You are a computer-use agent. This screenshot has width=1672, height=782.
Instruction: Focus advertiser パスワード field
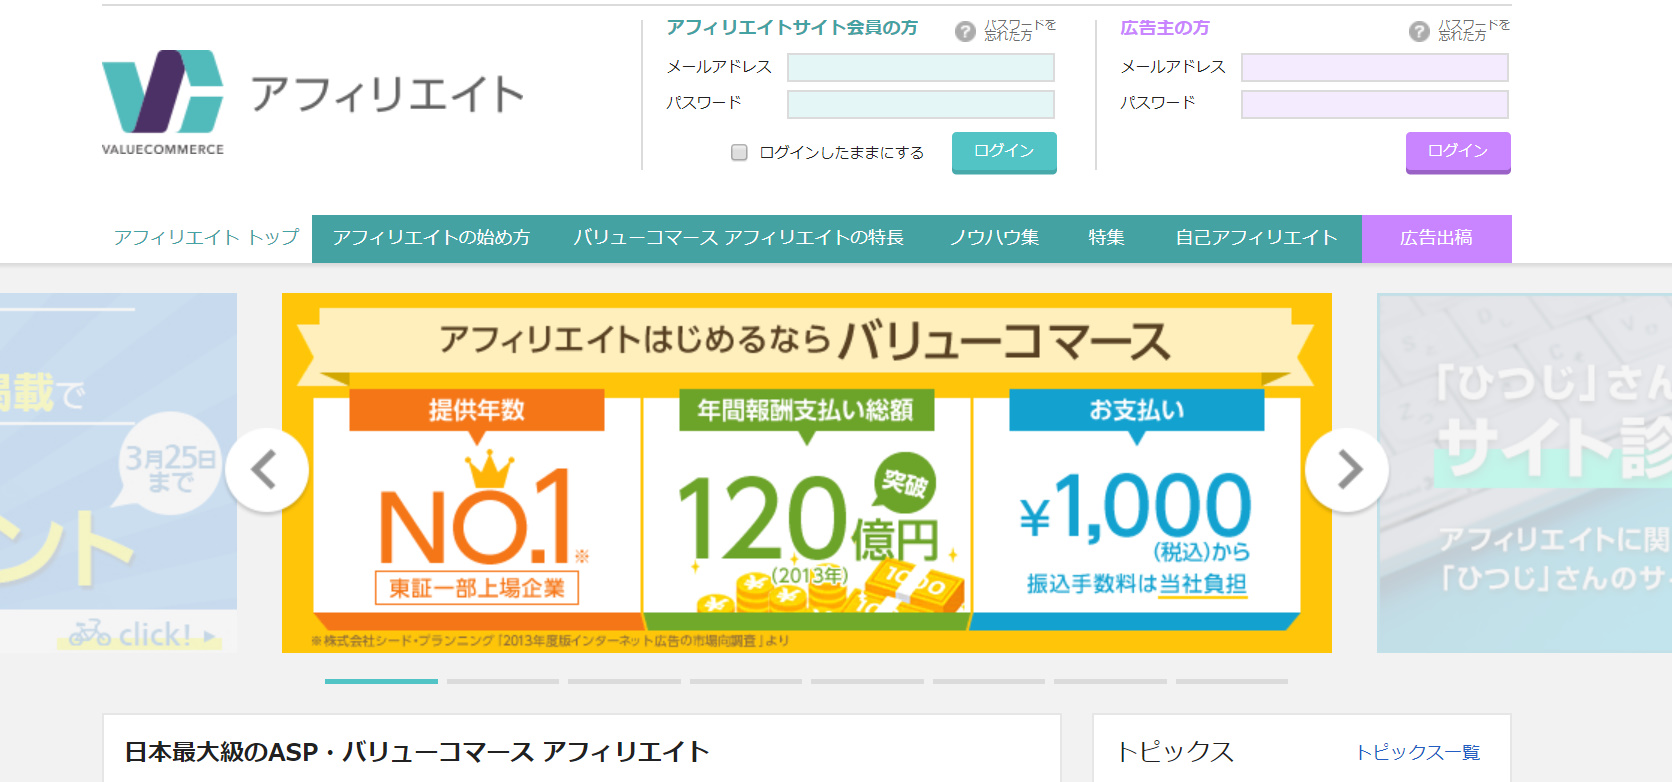click(1375, 104)
